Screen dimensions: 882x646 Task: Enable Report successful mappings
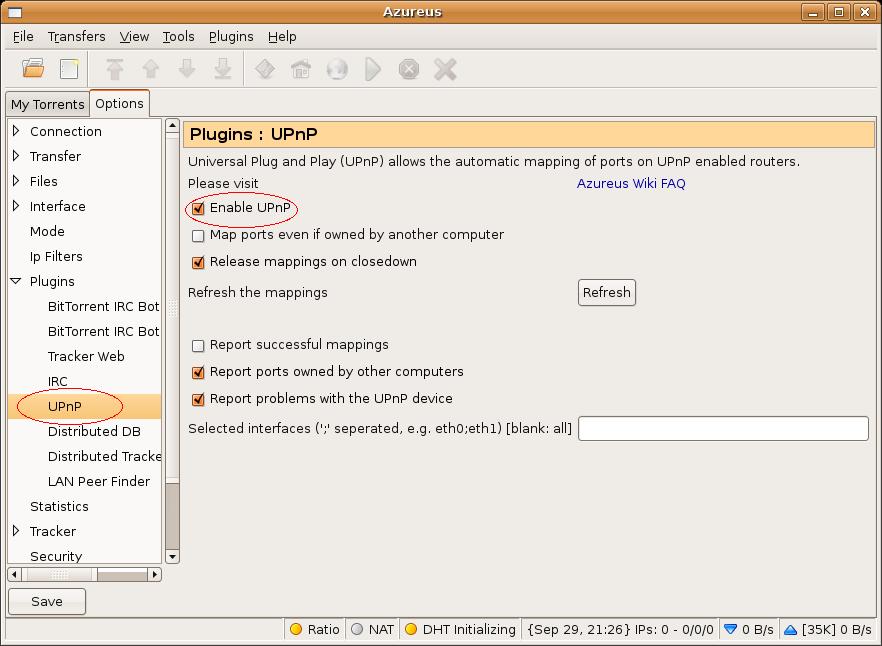pyautogui.click(x=198, y=345)
